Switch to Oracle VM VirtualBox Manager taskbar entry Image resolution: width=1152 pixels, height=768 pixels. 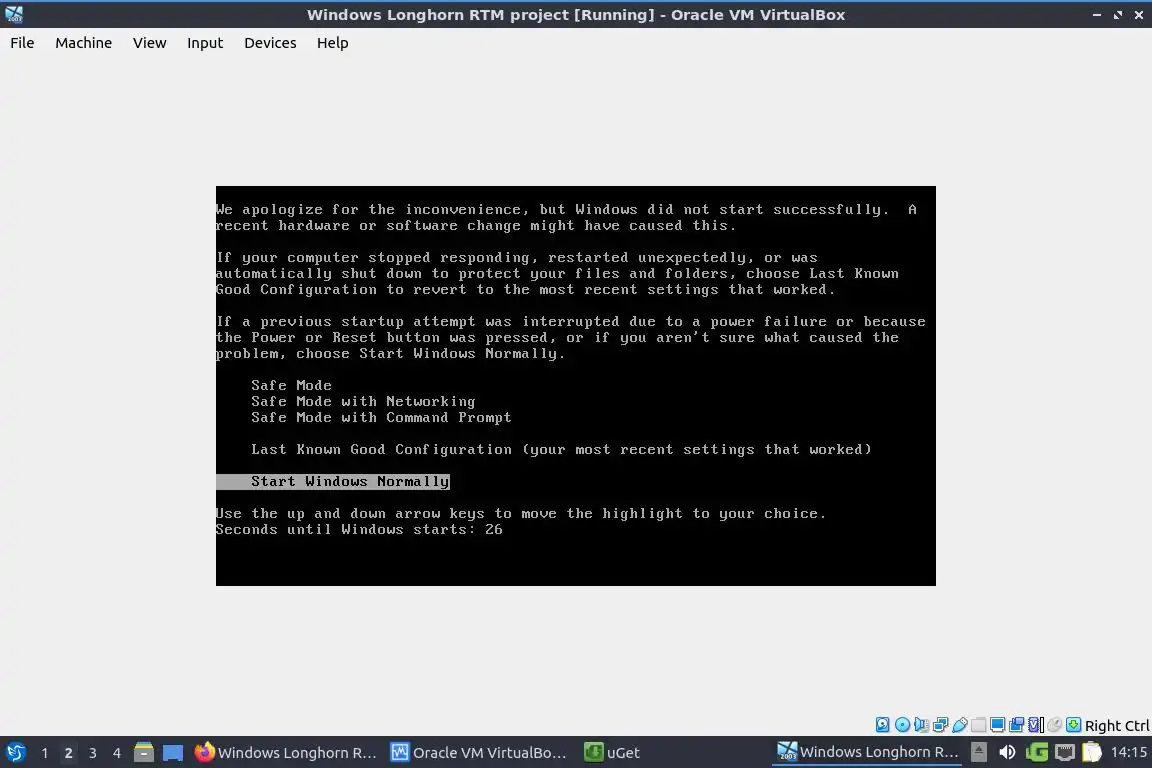pyautogui.click(x=478, y=753)
